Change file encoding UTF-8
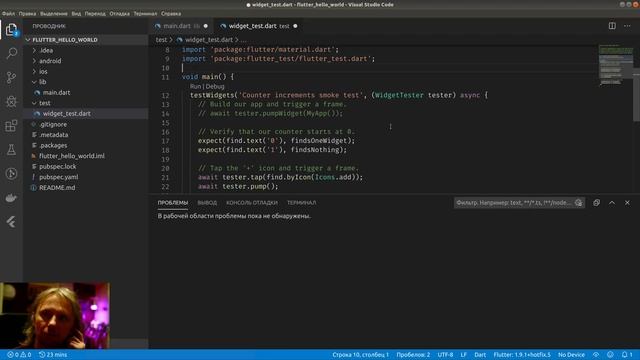The image size is (640, 360). [x=445, y=355]
